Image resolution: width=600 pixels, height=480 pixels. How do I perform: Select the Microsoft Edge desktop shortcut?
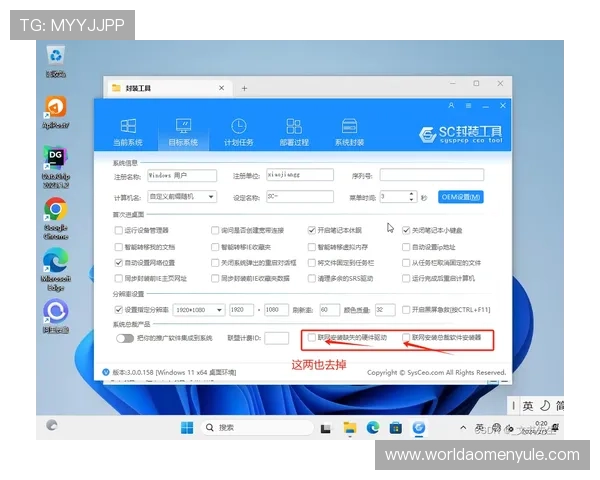pyautogui.click(x=56, y=269)
